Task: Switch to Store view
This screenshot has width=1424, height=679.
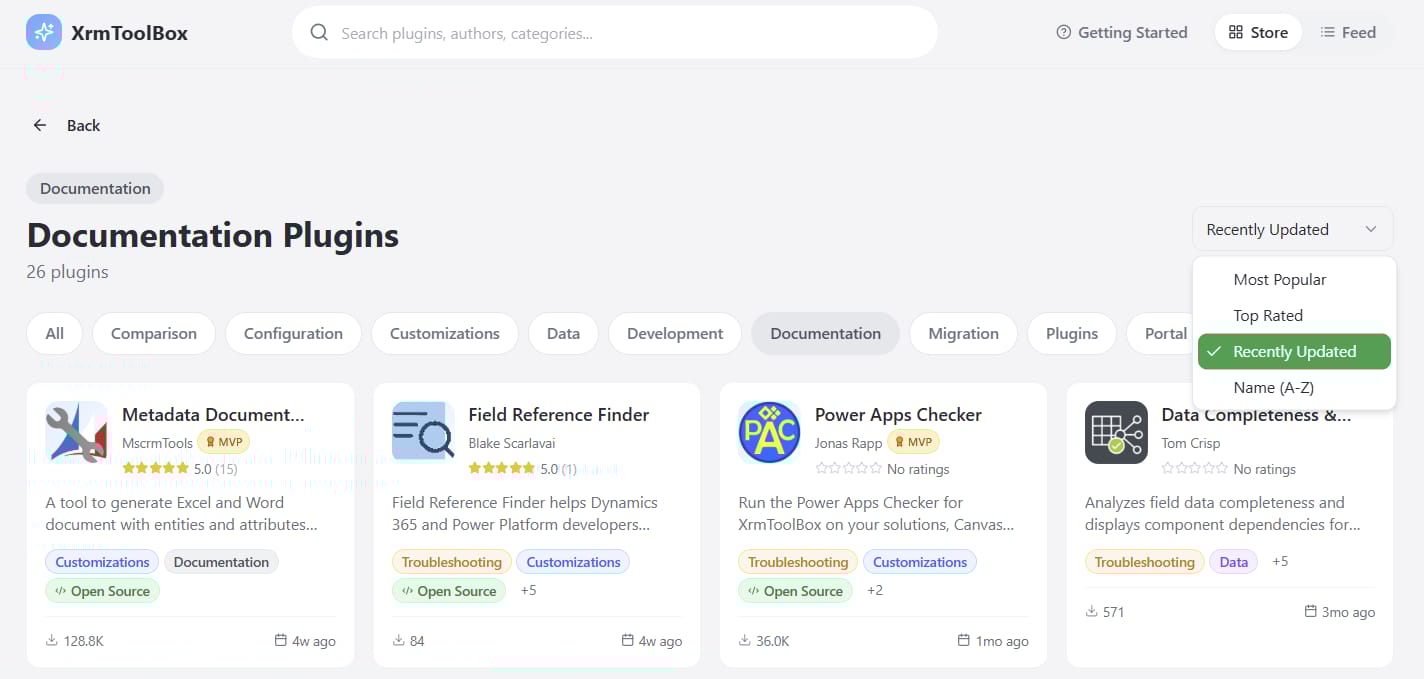Action: (1258, 32)
